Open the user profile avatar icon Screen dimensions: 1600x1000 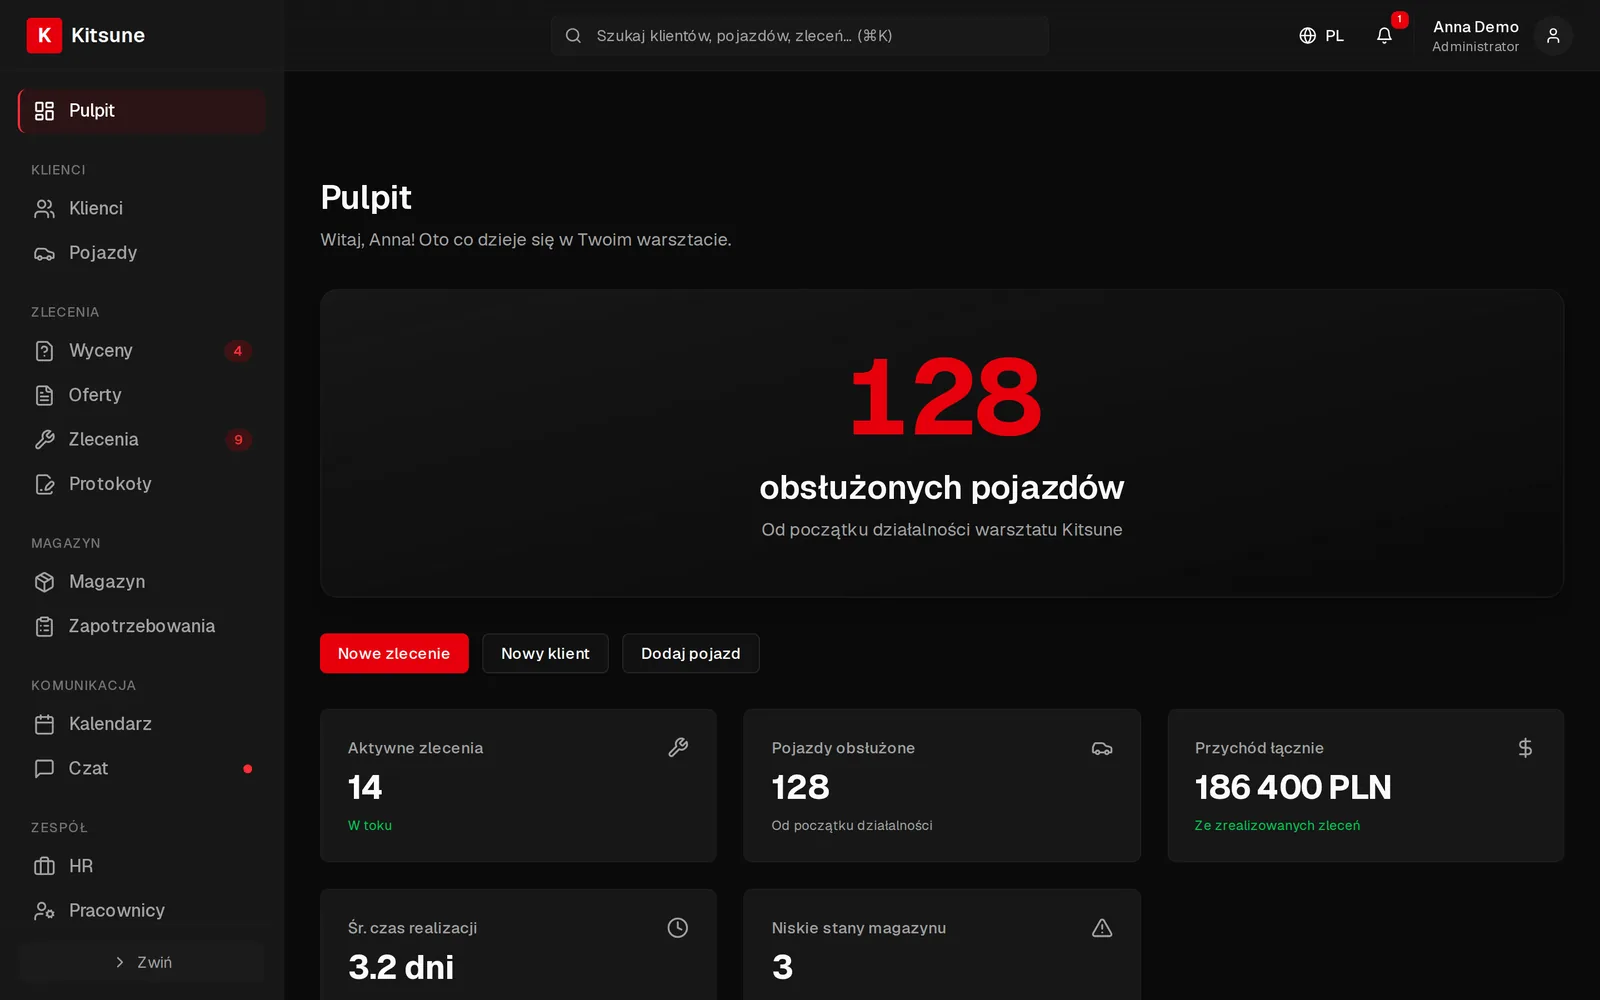pyautogui.click(x=1553, y=35)
